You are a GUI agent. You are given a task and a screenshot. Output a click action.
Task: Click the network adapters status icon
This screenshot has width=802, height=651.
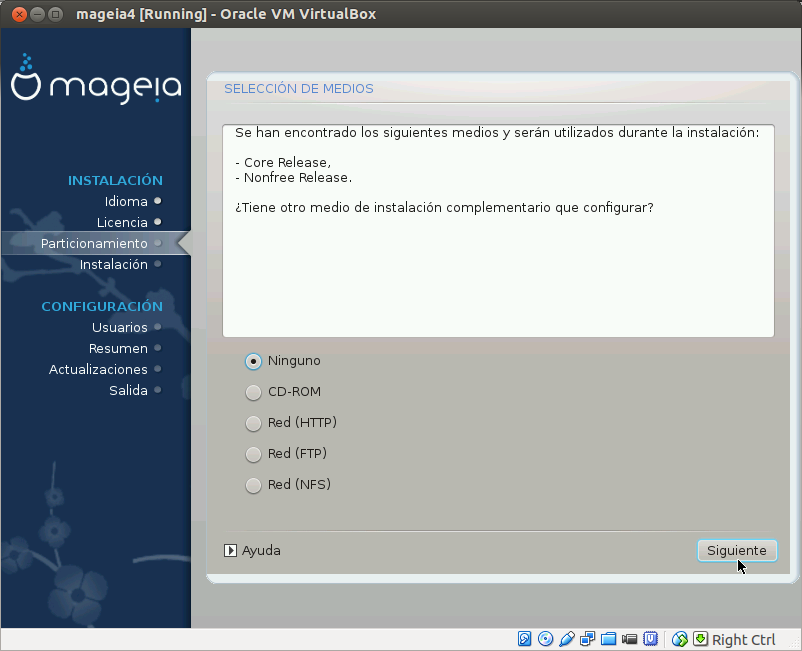pos(588,639)
